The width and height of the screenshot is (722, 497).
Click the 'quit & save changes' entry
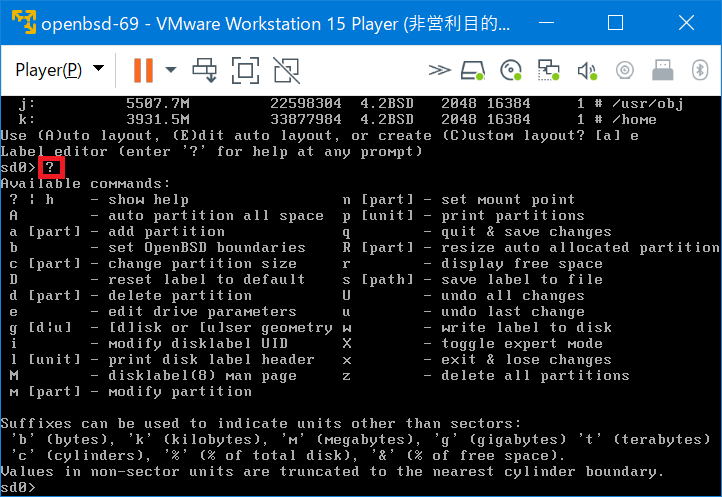pyautogui.click(x=526, y=232)
